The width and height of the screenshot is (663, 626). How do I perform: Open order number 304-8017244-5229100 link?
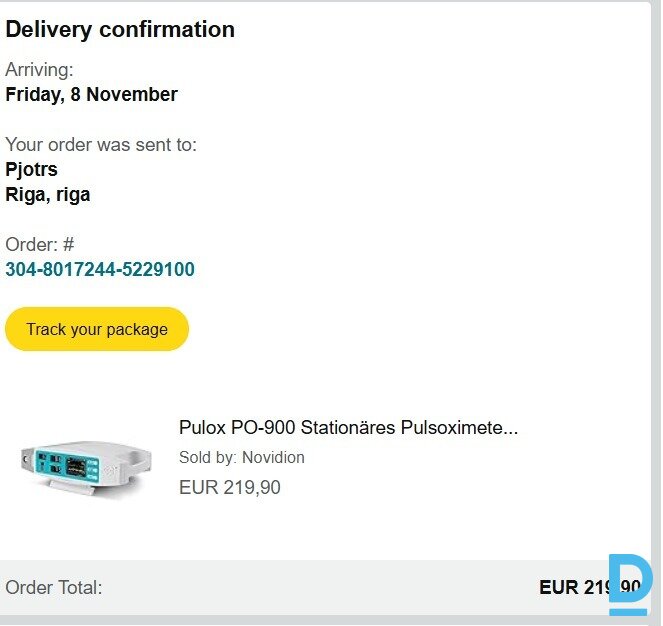100,270
